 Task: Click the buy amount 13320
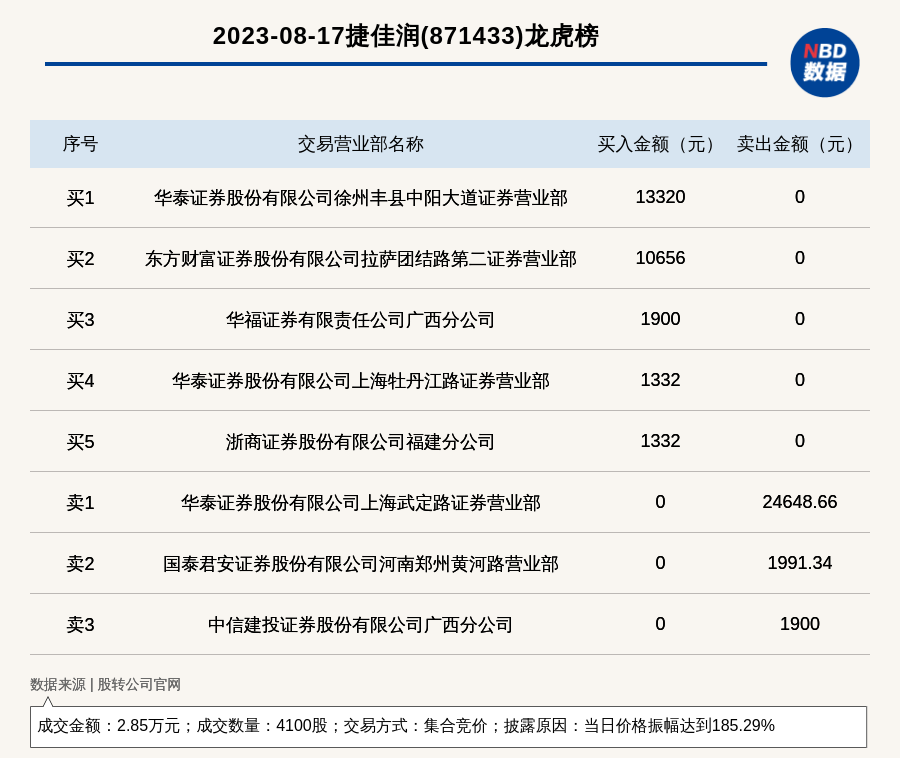(660, 197)
